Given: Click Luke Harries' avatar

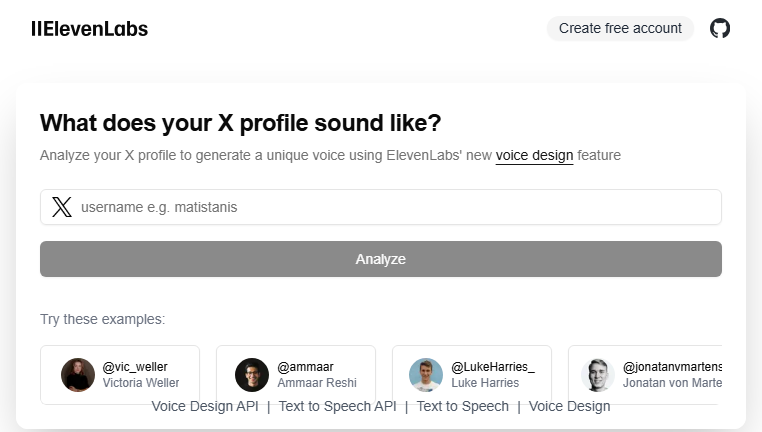Looking at the screenshot, I should click(x=426, y=375).
